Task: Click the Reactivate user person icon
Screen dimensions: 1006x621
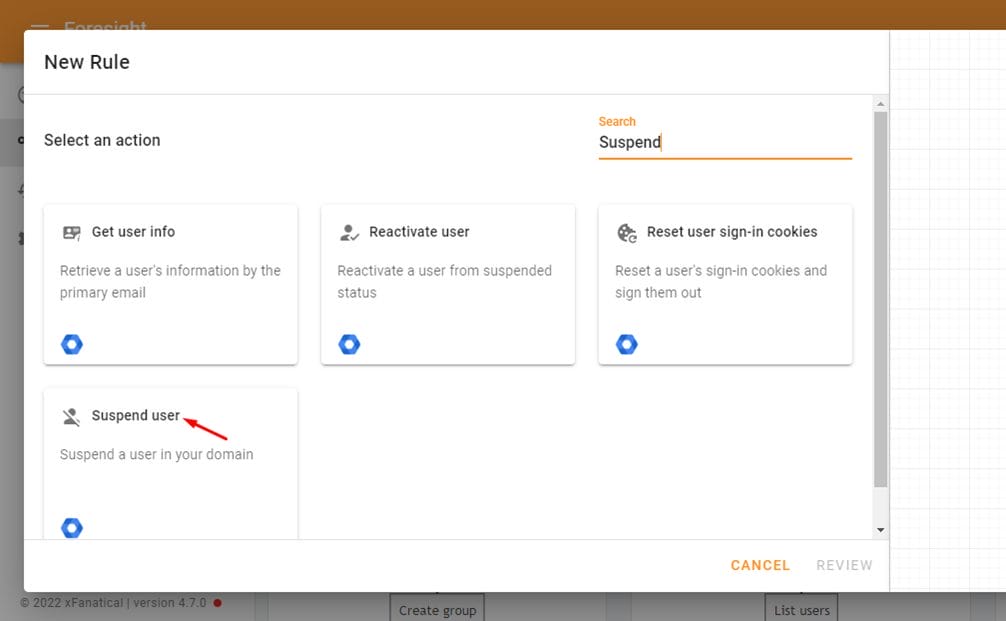Action: (349, 233)
